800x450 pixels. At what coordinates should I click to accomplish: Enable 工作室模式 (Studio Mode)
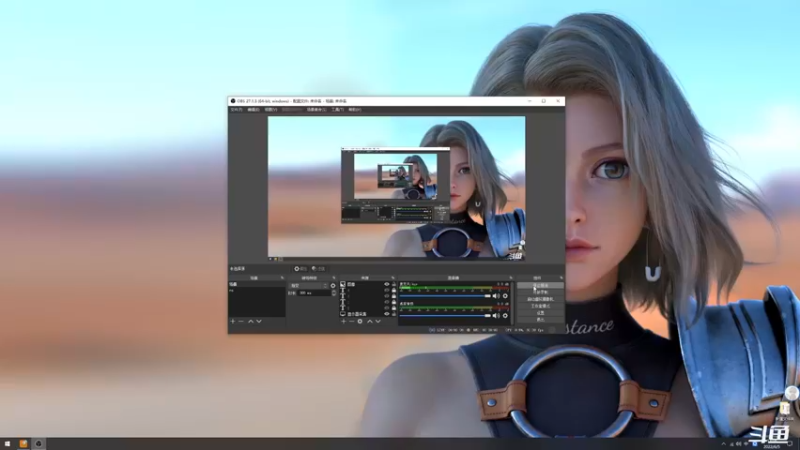click(540, 306)
